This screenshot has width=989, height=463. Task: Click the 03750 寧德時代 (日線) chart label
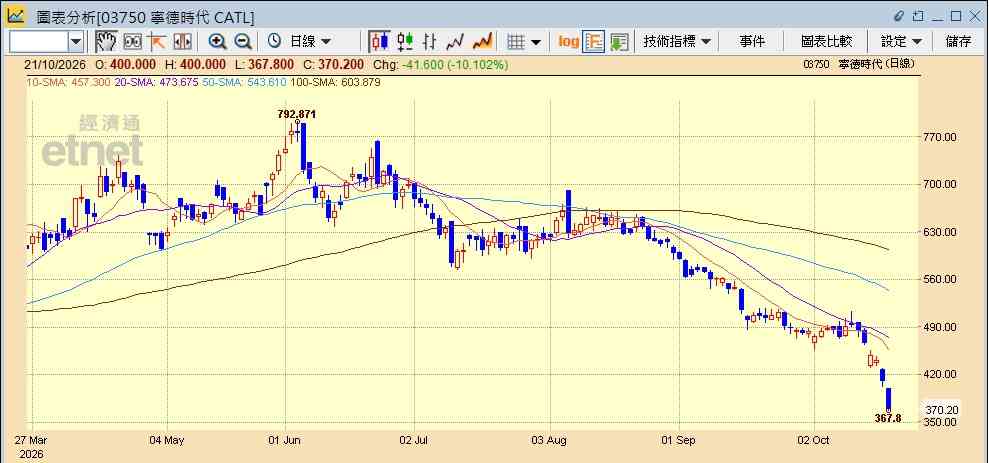click(859, 64)
